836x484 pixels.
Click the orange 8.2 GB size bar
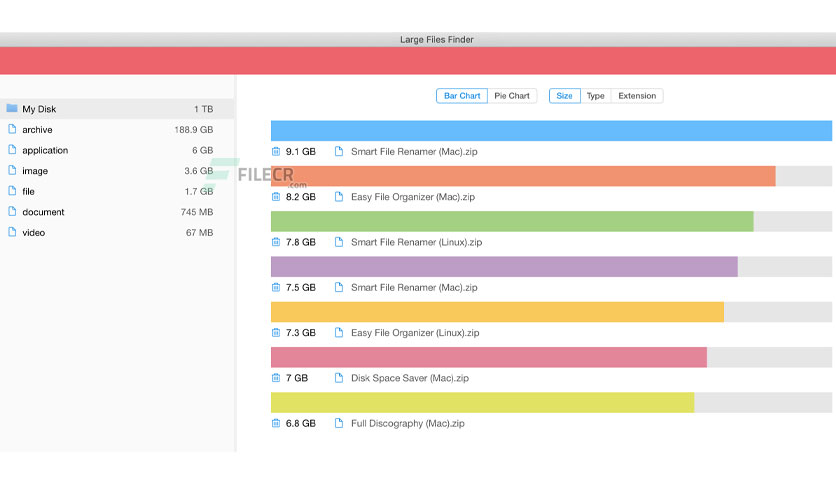click(523, 176)
